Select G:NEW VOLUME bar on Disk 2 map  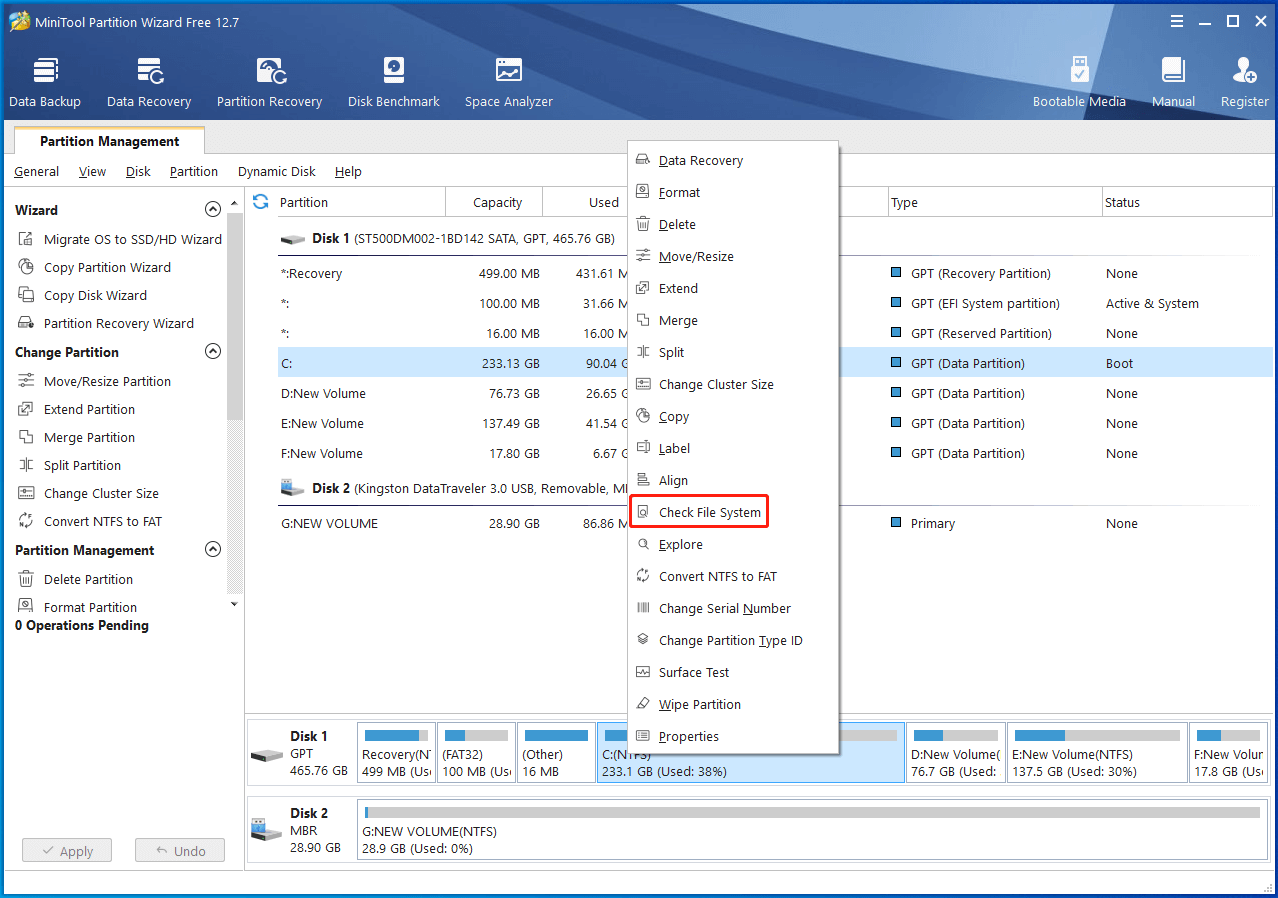pos(811,830)
